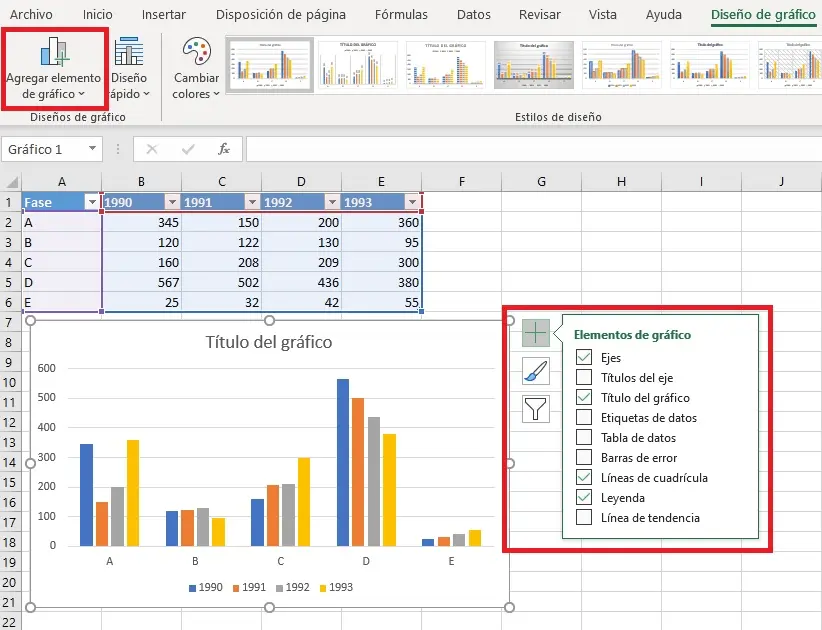The image size is (822, 630).
Task: Click the chart Elementos de gráfico plus icon
Action: point(536,333)
